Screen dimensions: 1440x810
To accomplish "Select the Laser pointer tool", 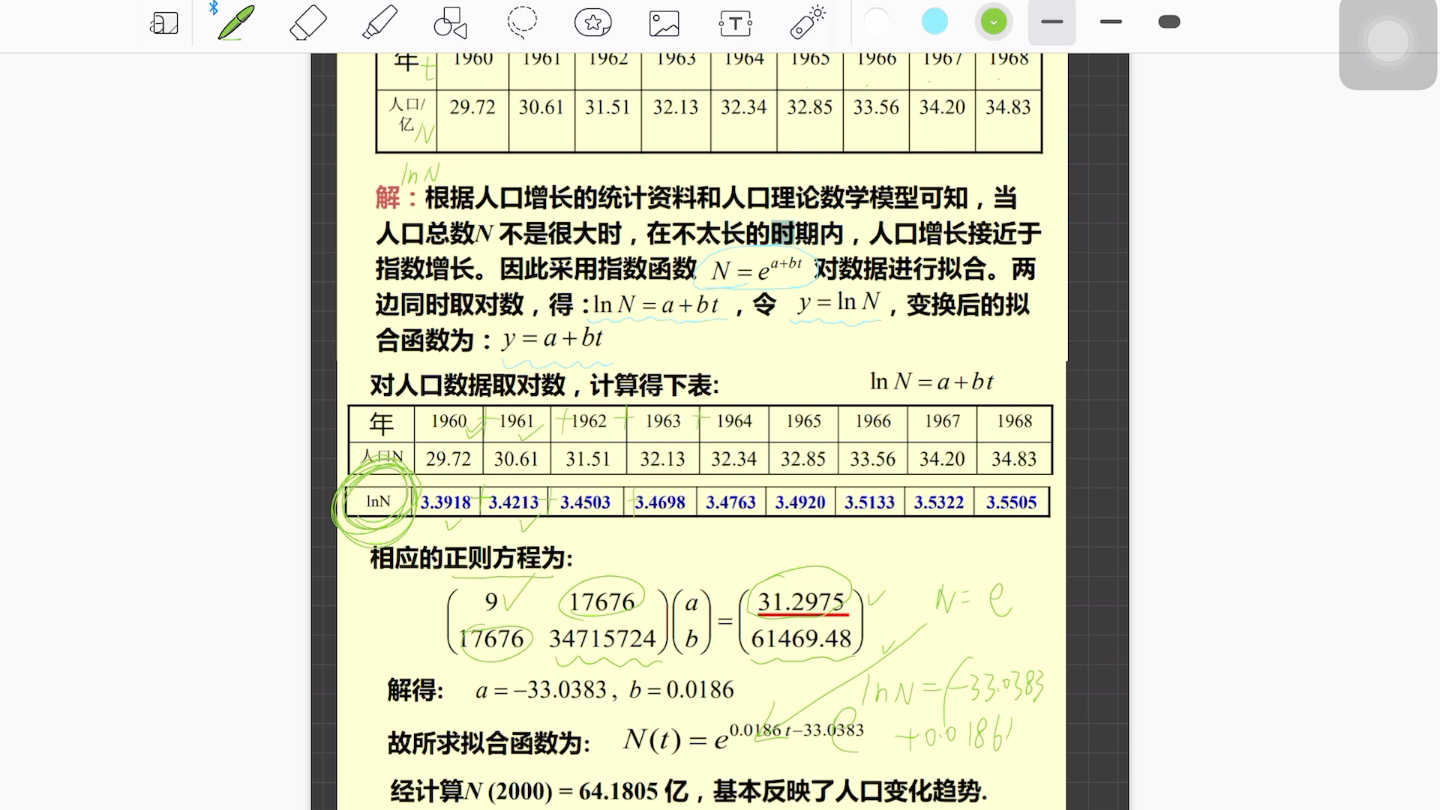I will click(x=808, y=22).
